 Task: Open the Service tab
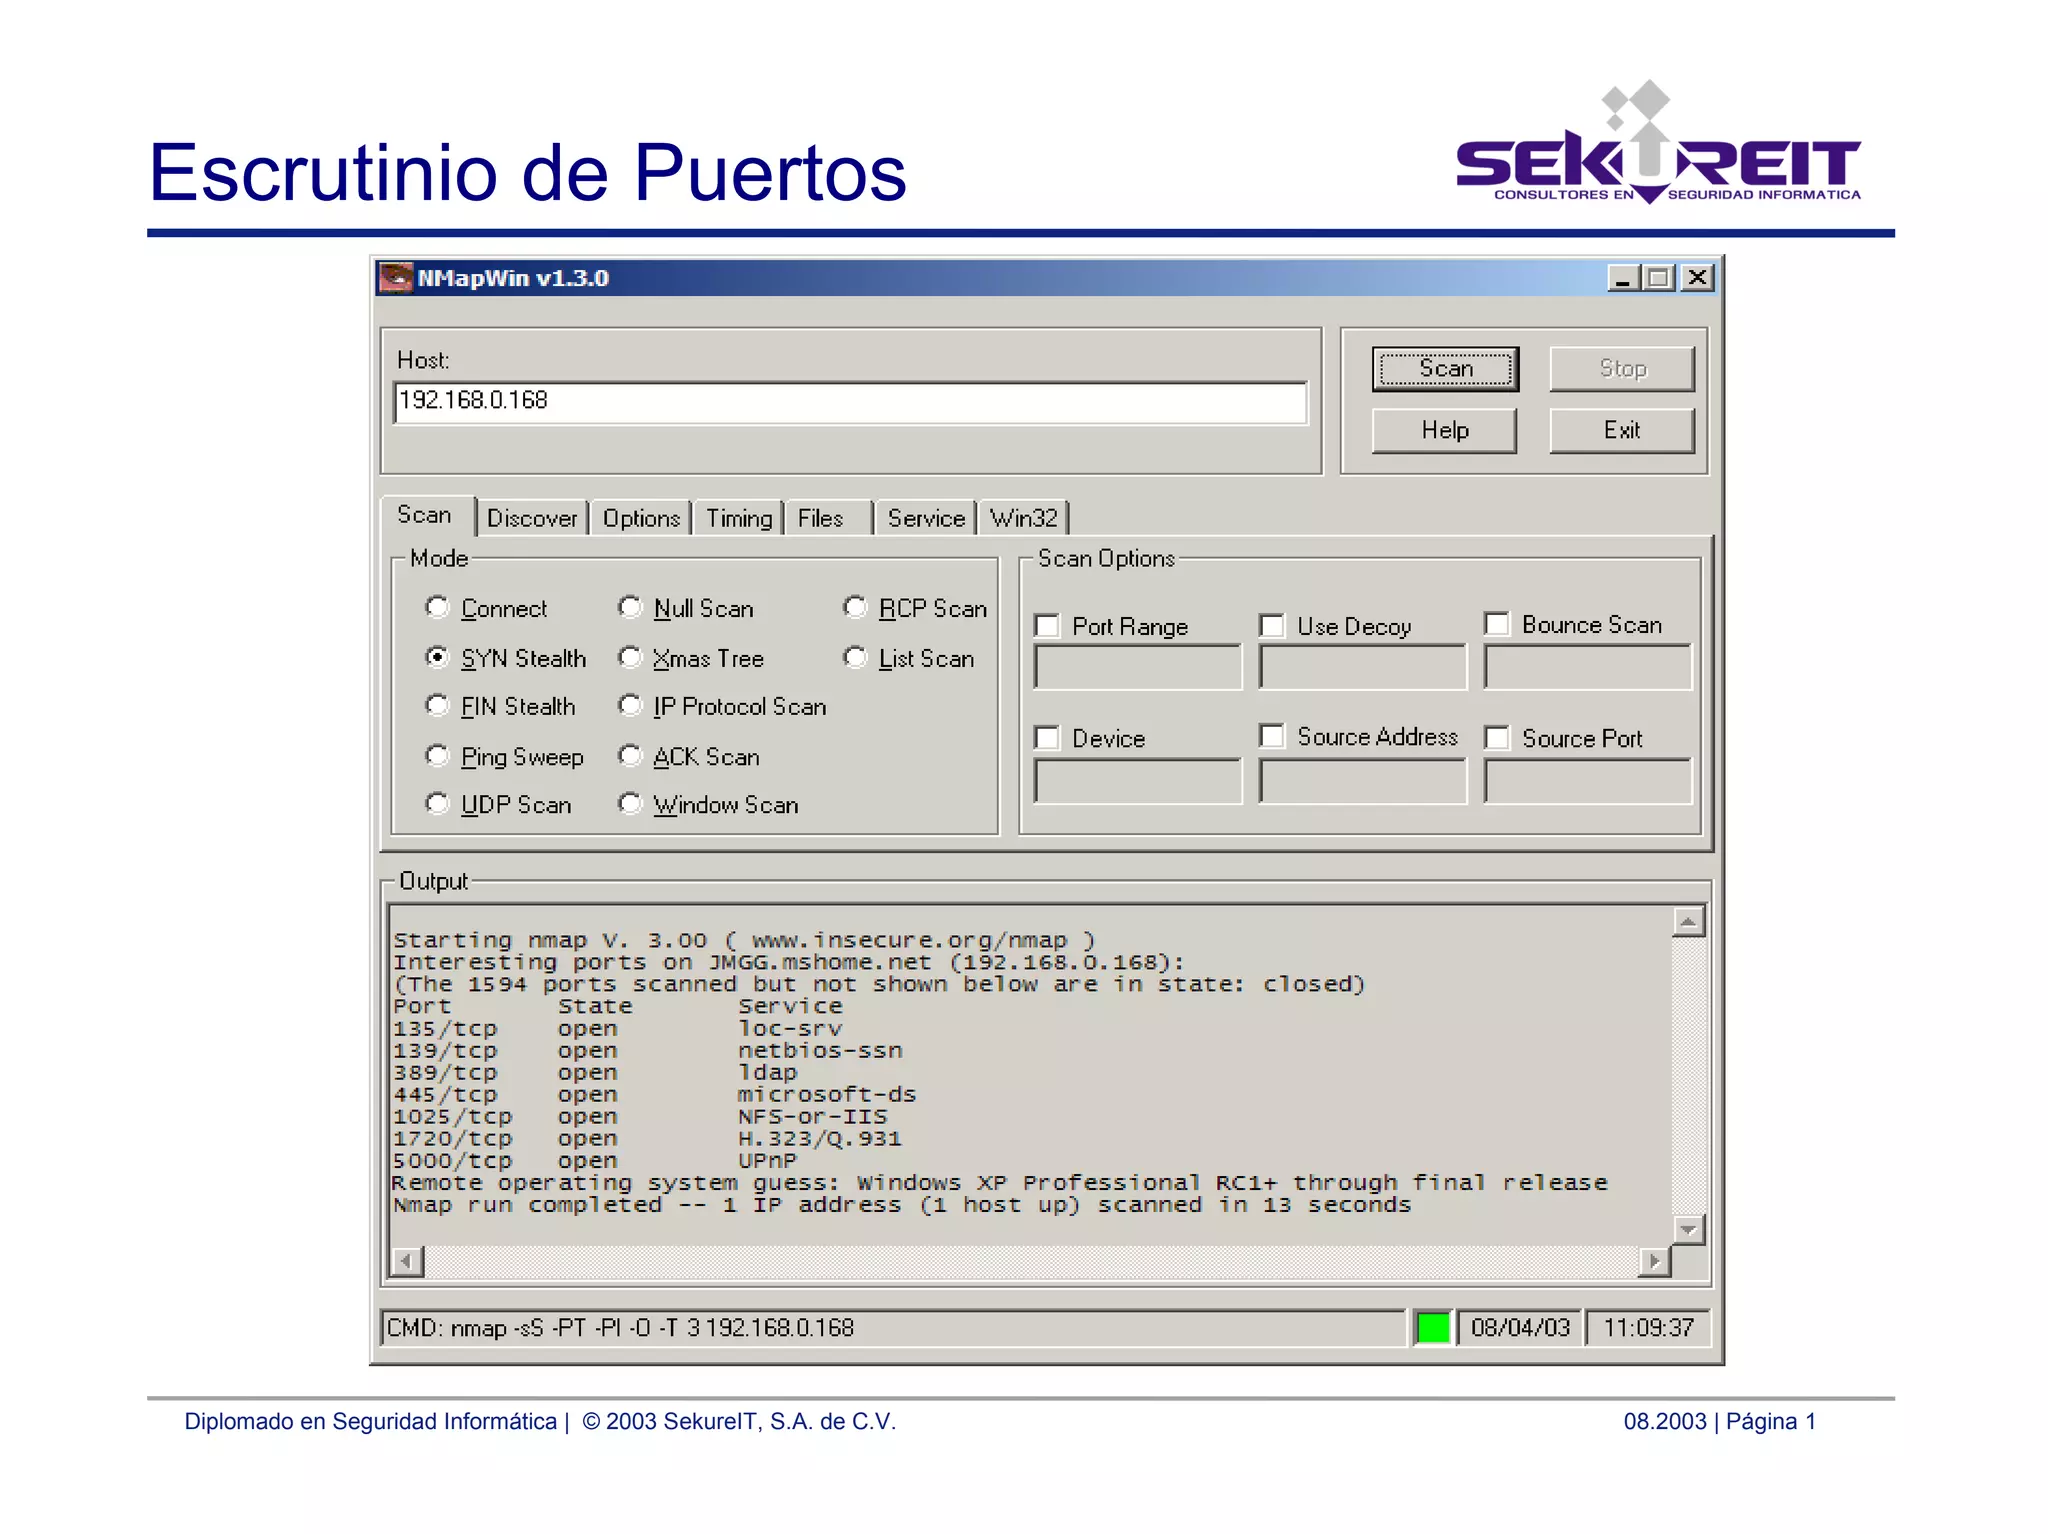tap(926, 518)
